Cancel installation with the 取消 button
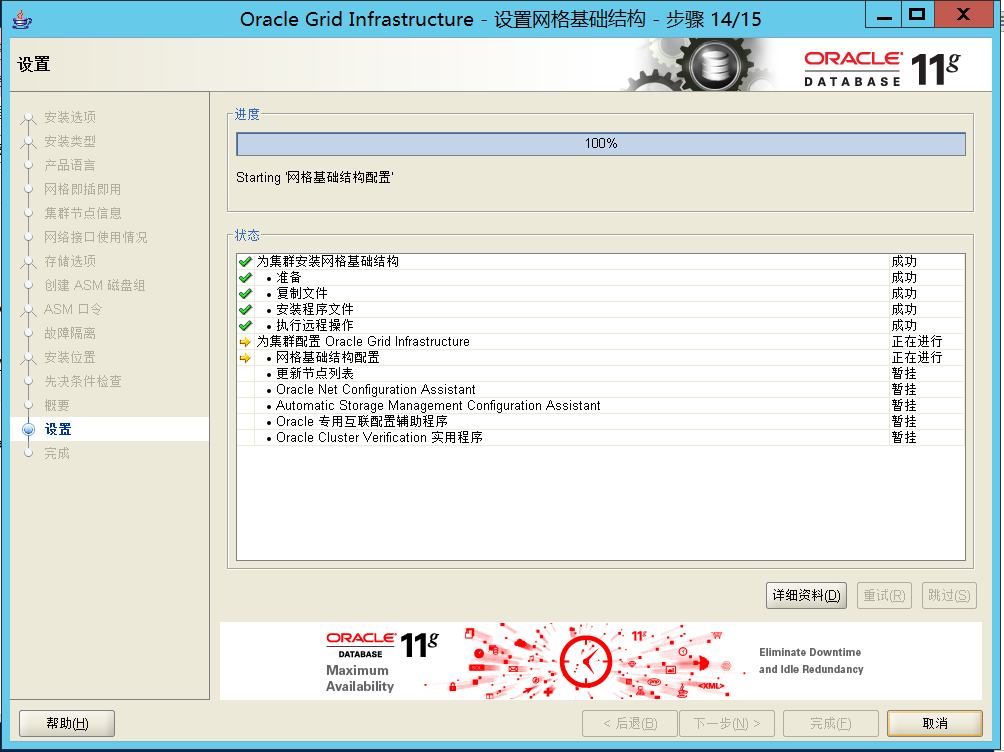1004x752 pixels. coord(935,724)
